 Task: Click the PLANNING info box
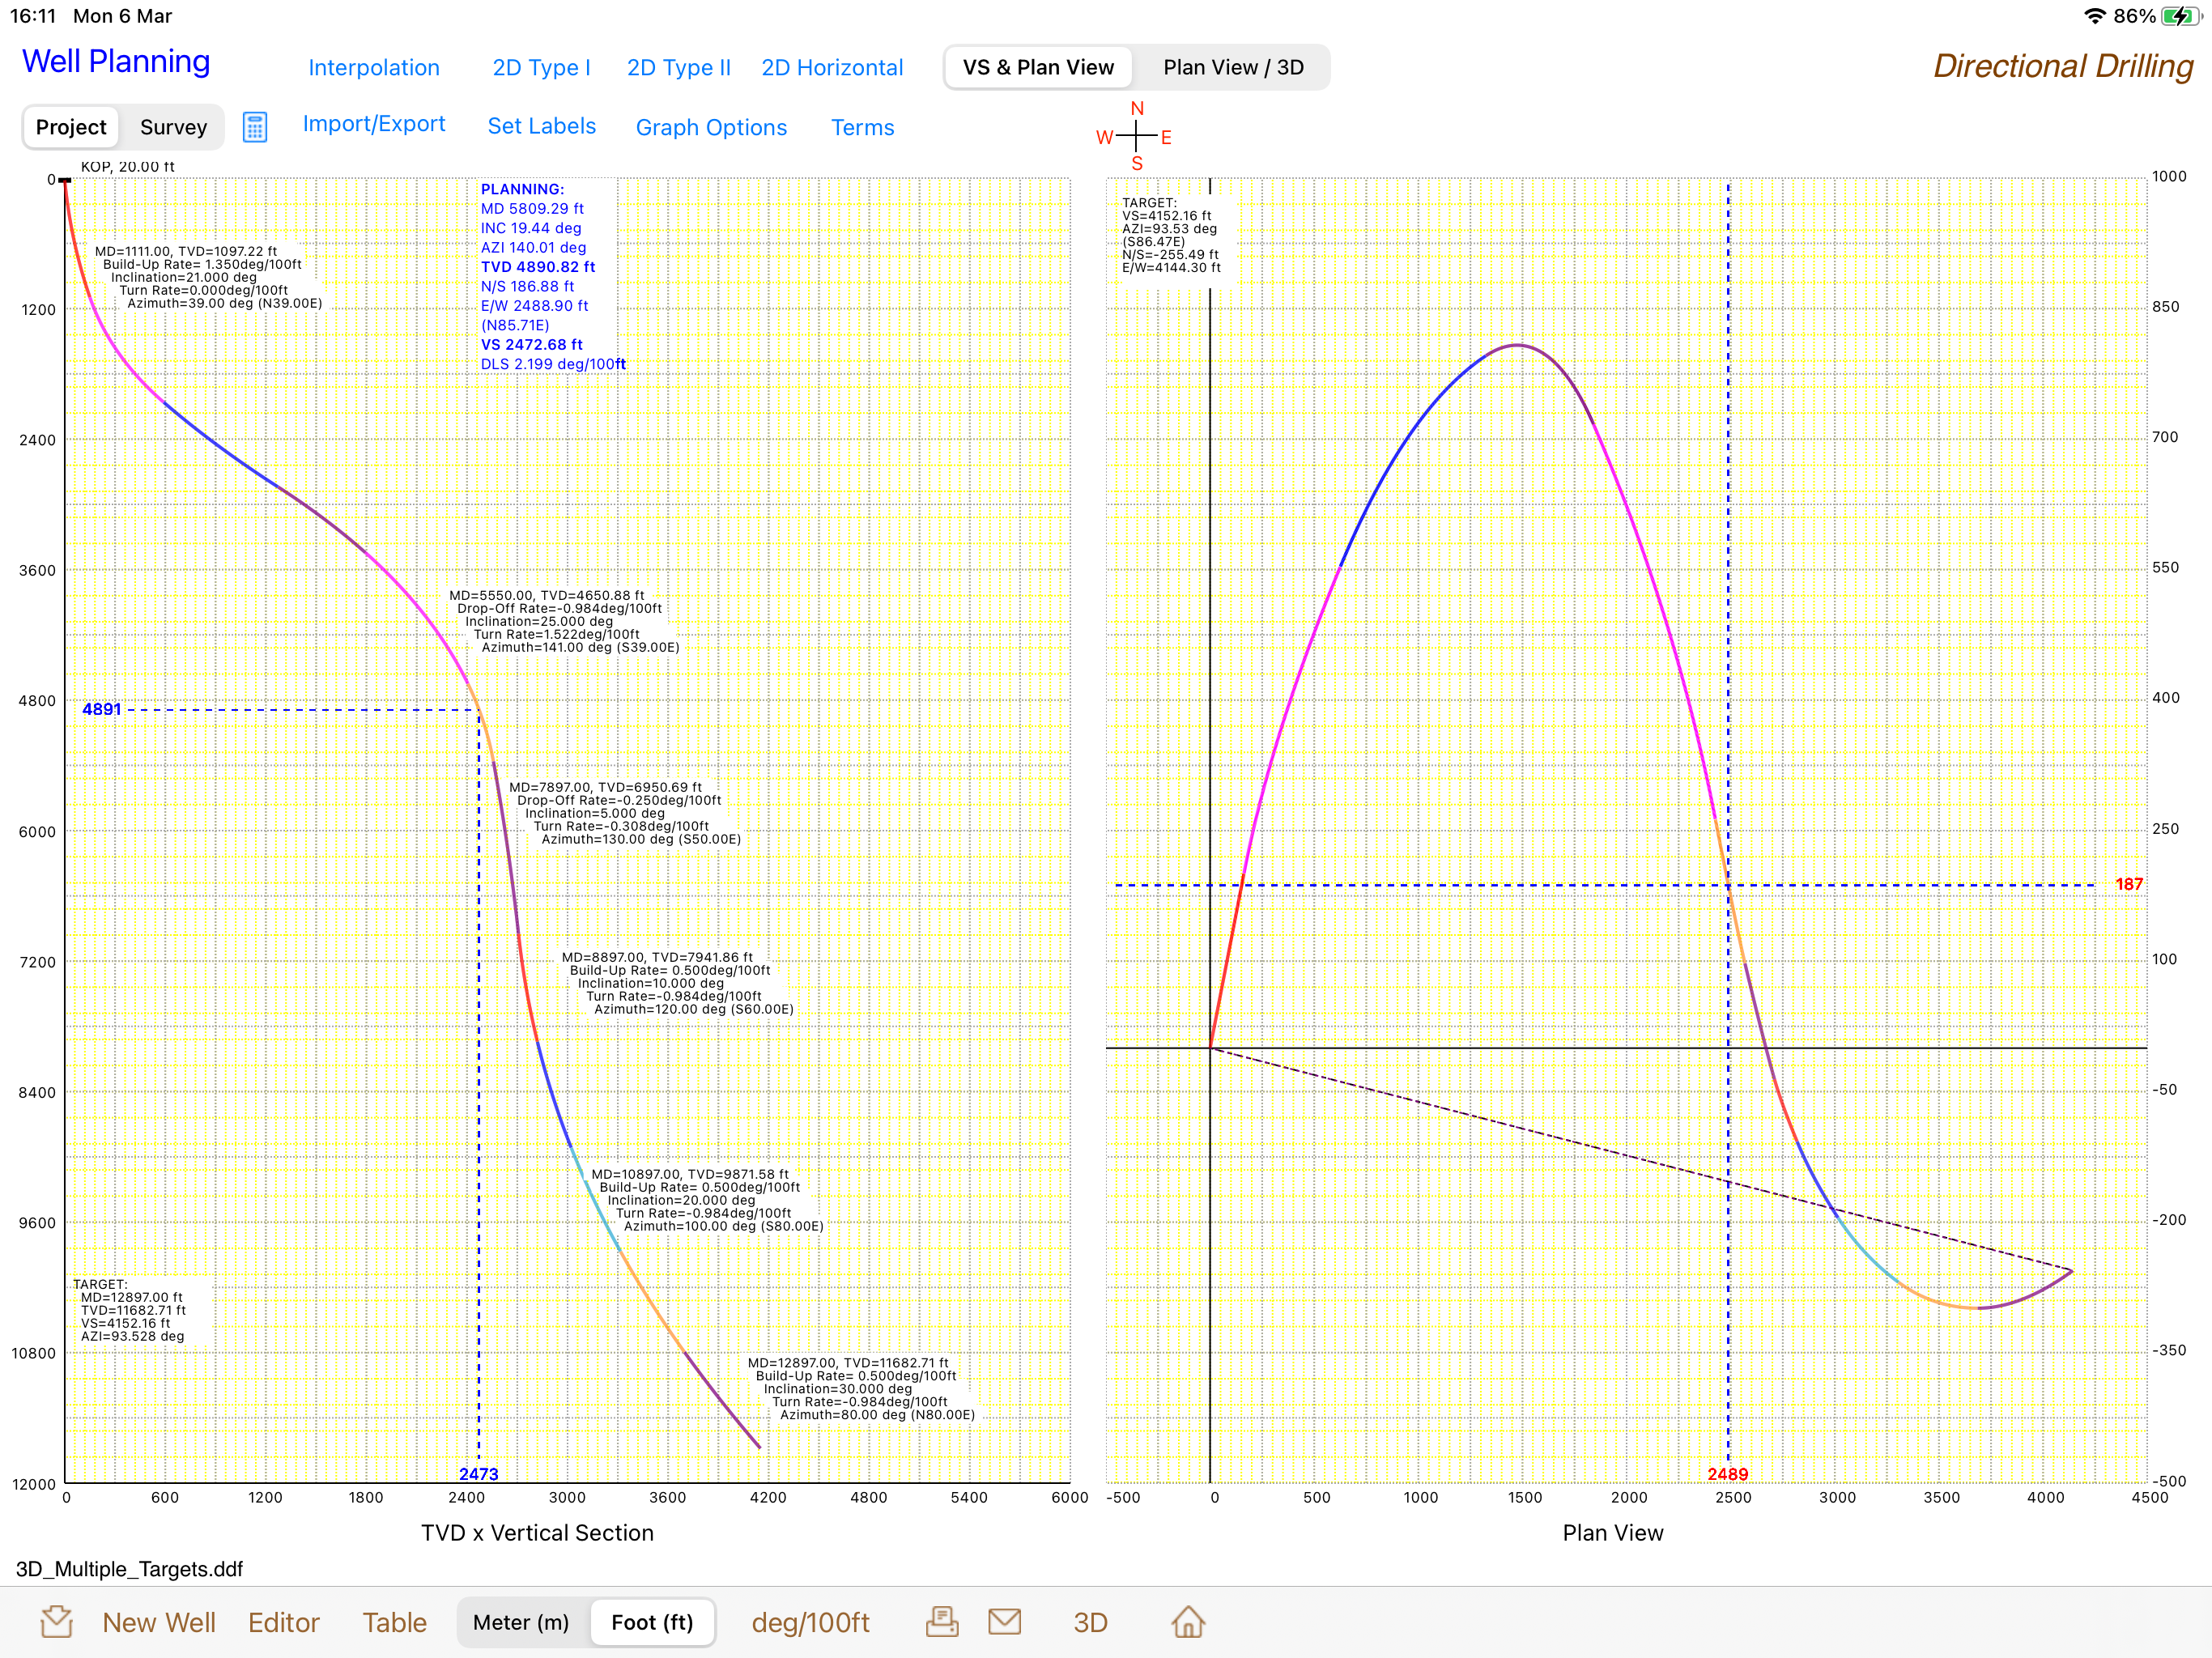pos(548,276)
